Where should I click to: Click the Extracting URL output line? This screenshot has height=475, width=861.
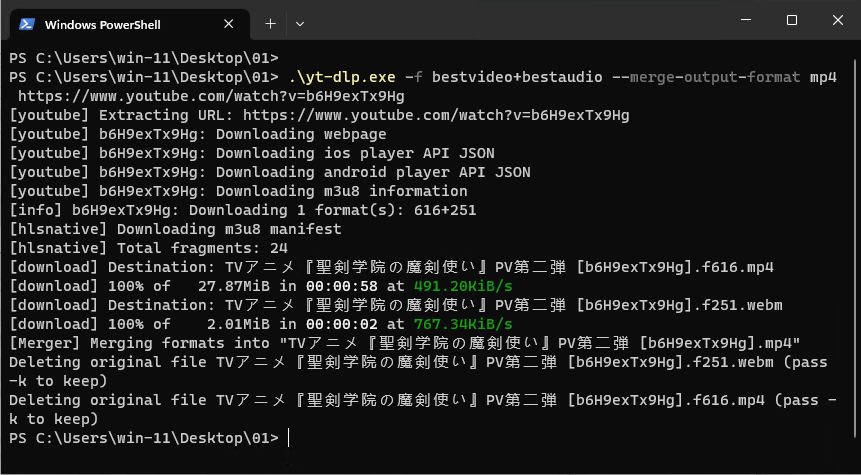point(319,115)
